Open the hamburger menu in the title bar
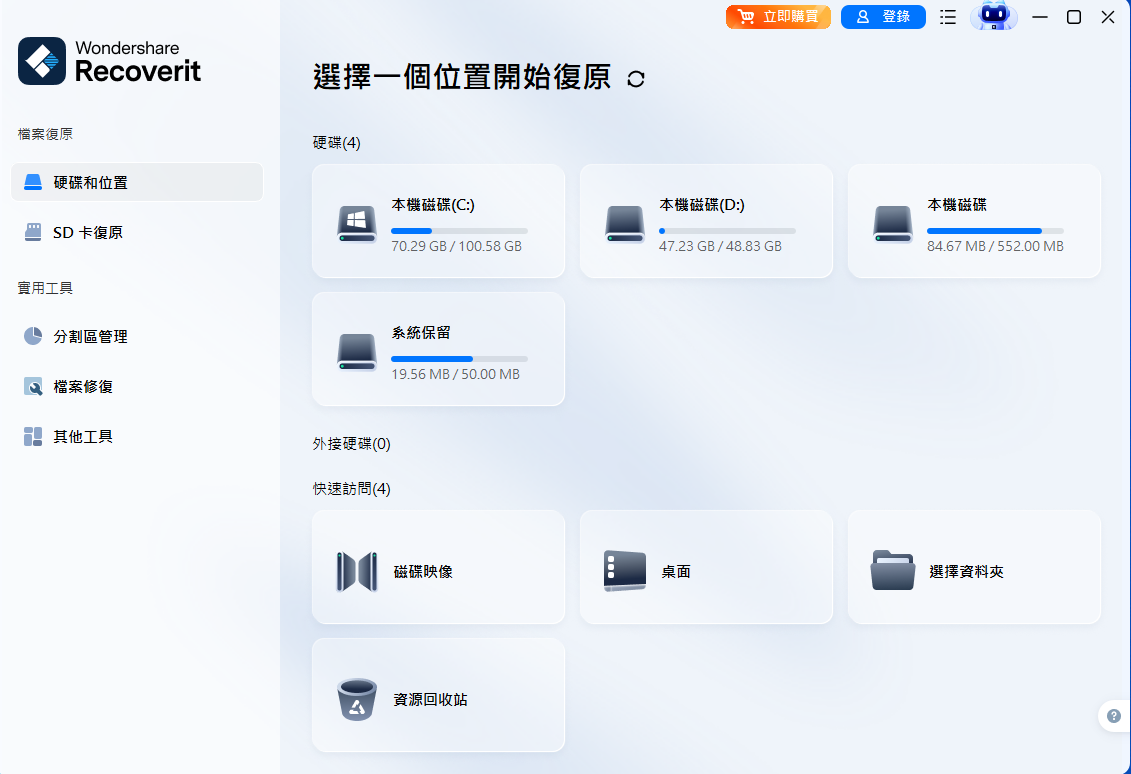Image resolution: width=1131 pixels, height=774 pixels. click(948, 17)
